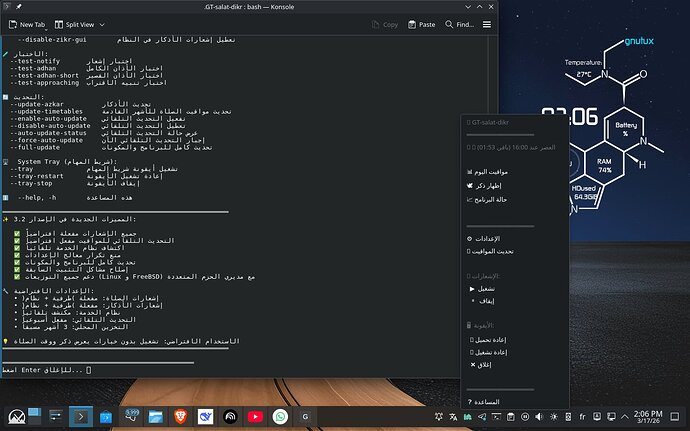Open YouTube from the taskbar

255,416
